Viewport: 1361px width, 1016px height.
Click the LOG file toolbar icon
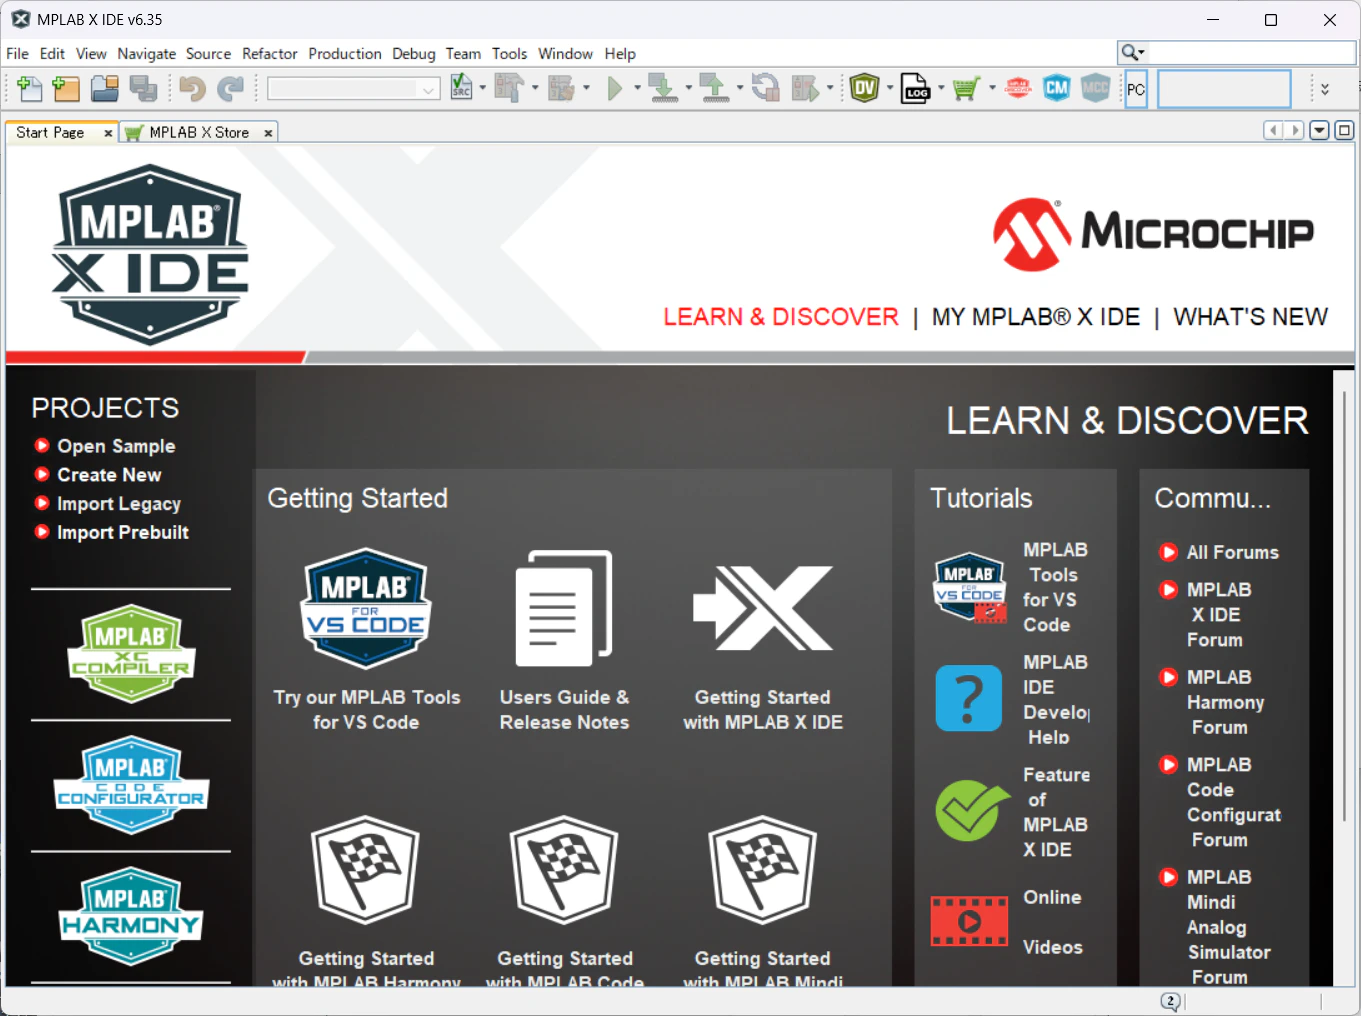click(915, 88)
